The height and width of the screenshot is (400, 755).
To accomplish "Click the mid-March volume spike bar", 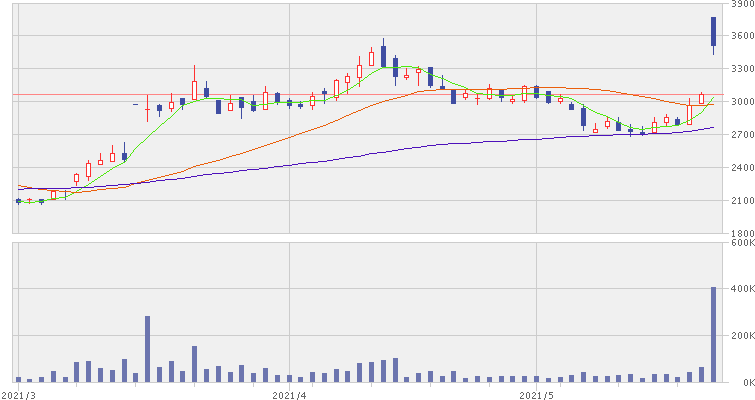I will 147,349.
